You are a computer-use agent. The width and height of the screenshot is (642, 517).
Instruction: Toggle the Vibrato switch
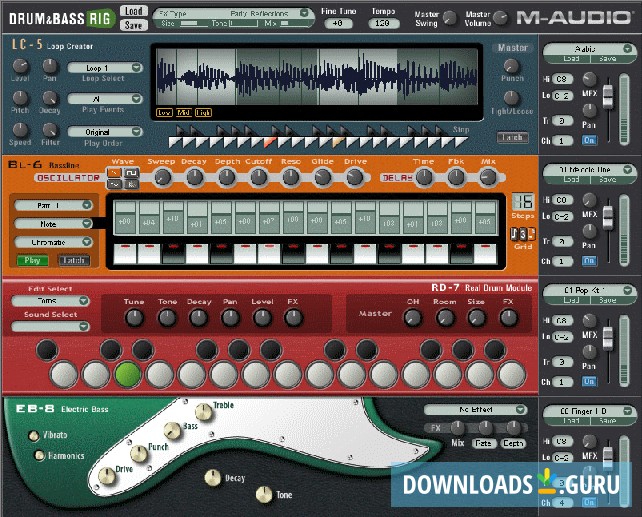[34, 436]
